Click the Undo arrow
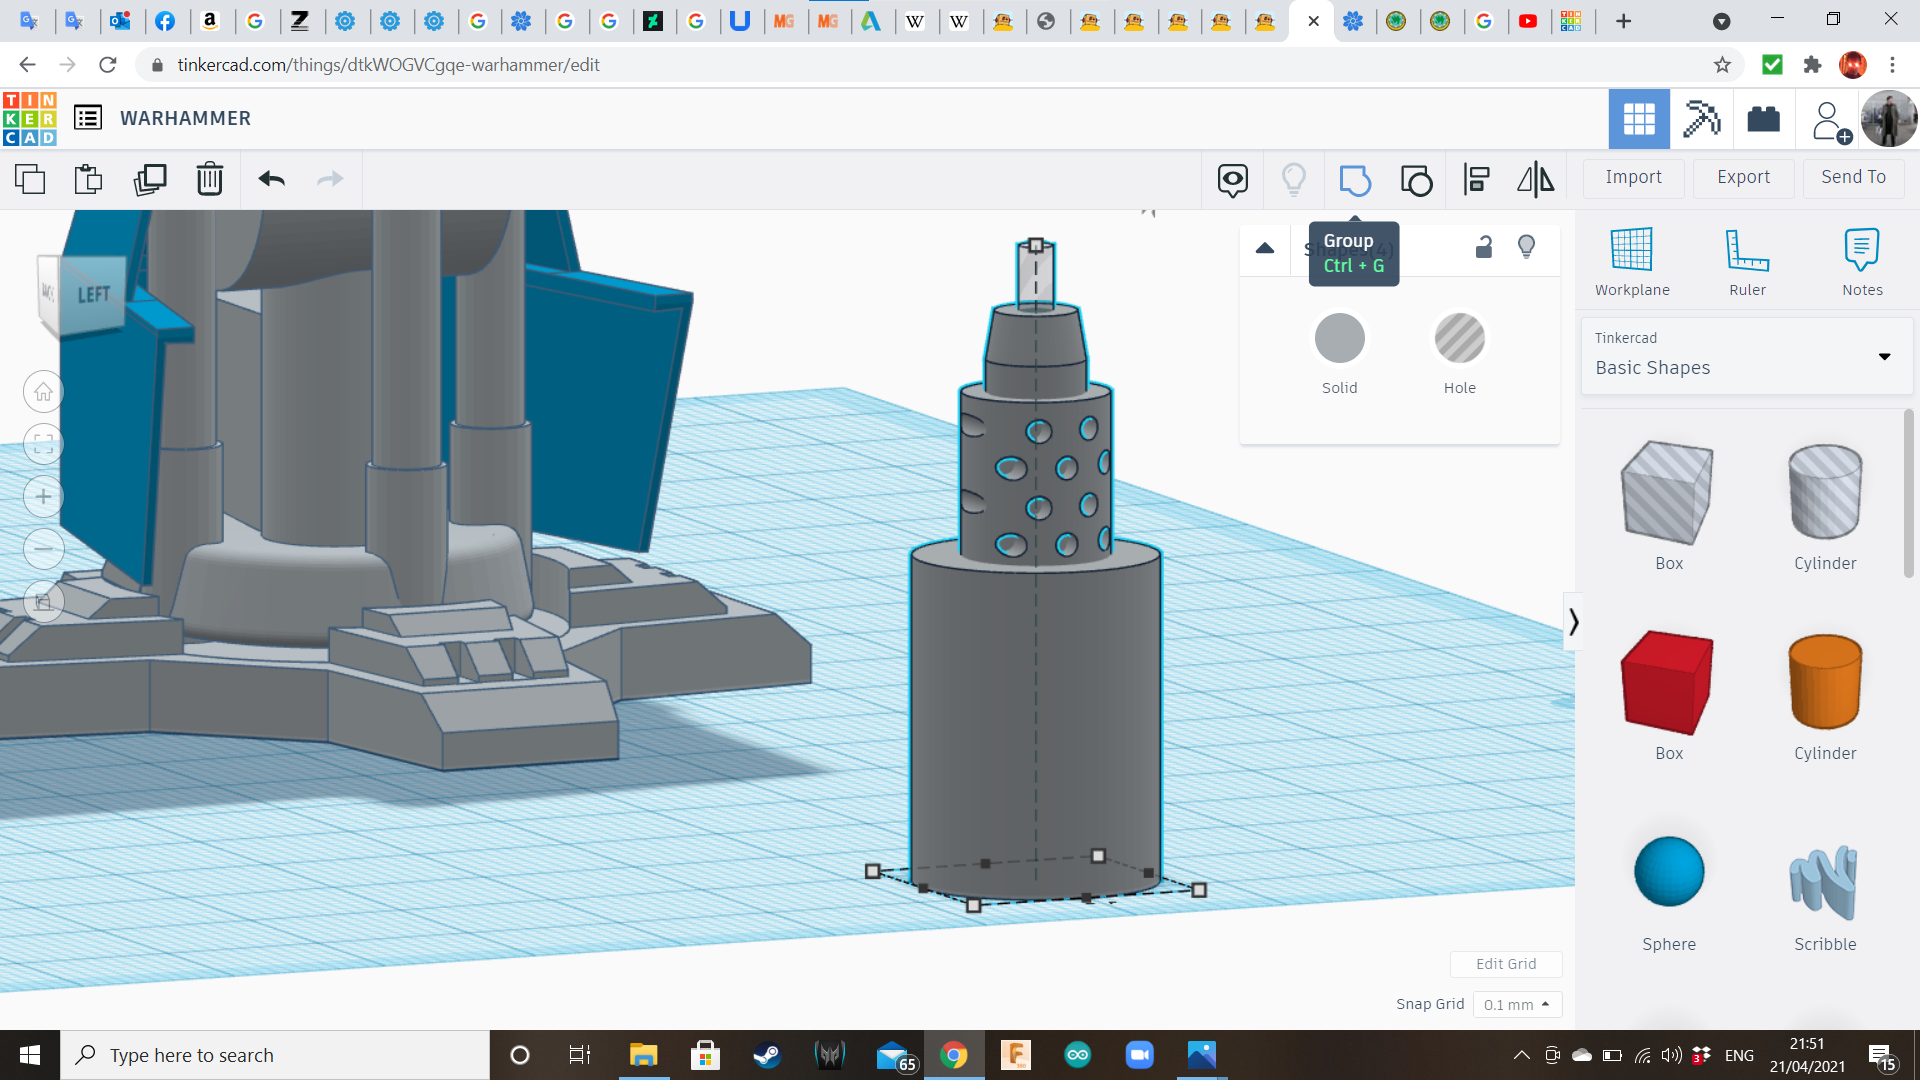 271,180
